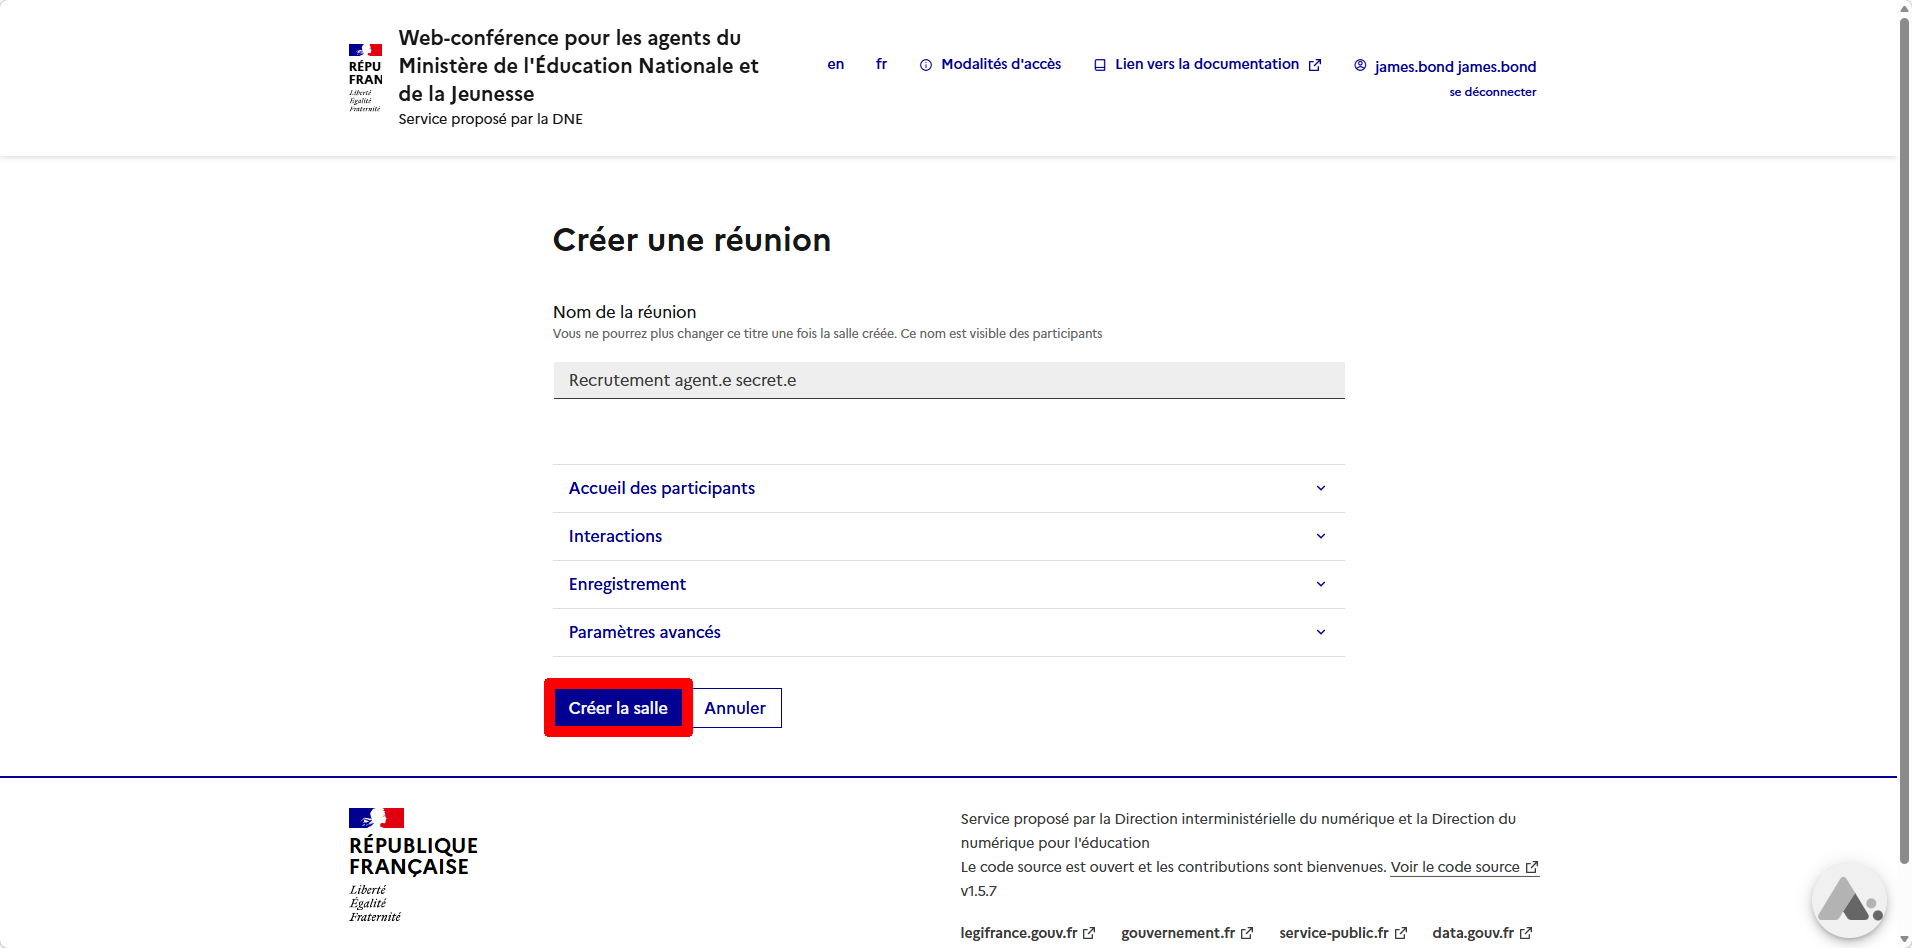The image size is (1912, 948).
Task: Switch language to French (fr)
Action: point(881,64)
